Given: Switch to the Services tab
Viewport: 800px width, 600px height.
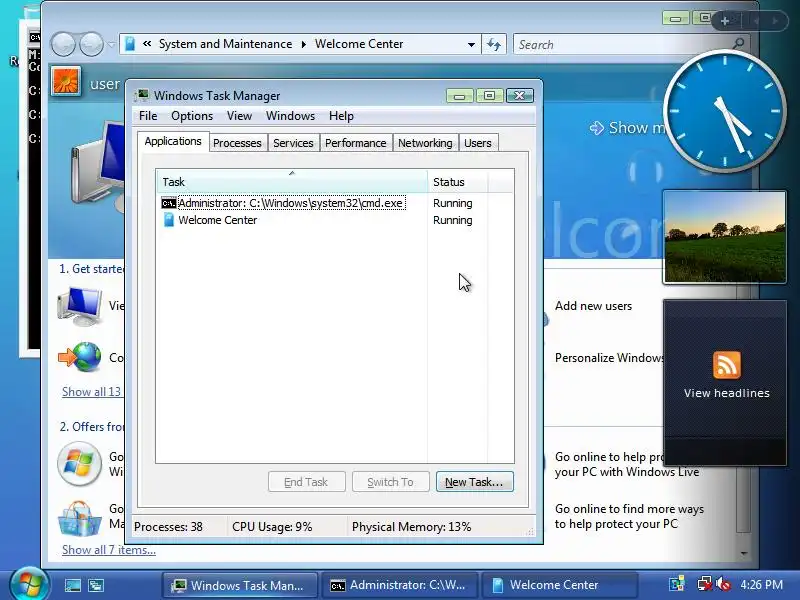Looking at the screenshot, I should click(293, 143).
